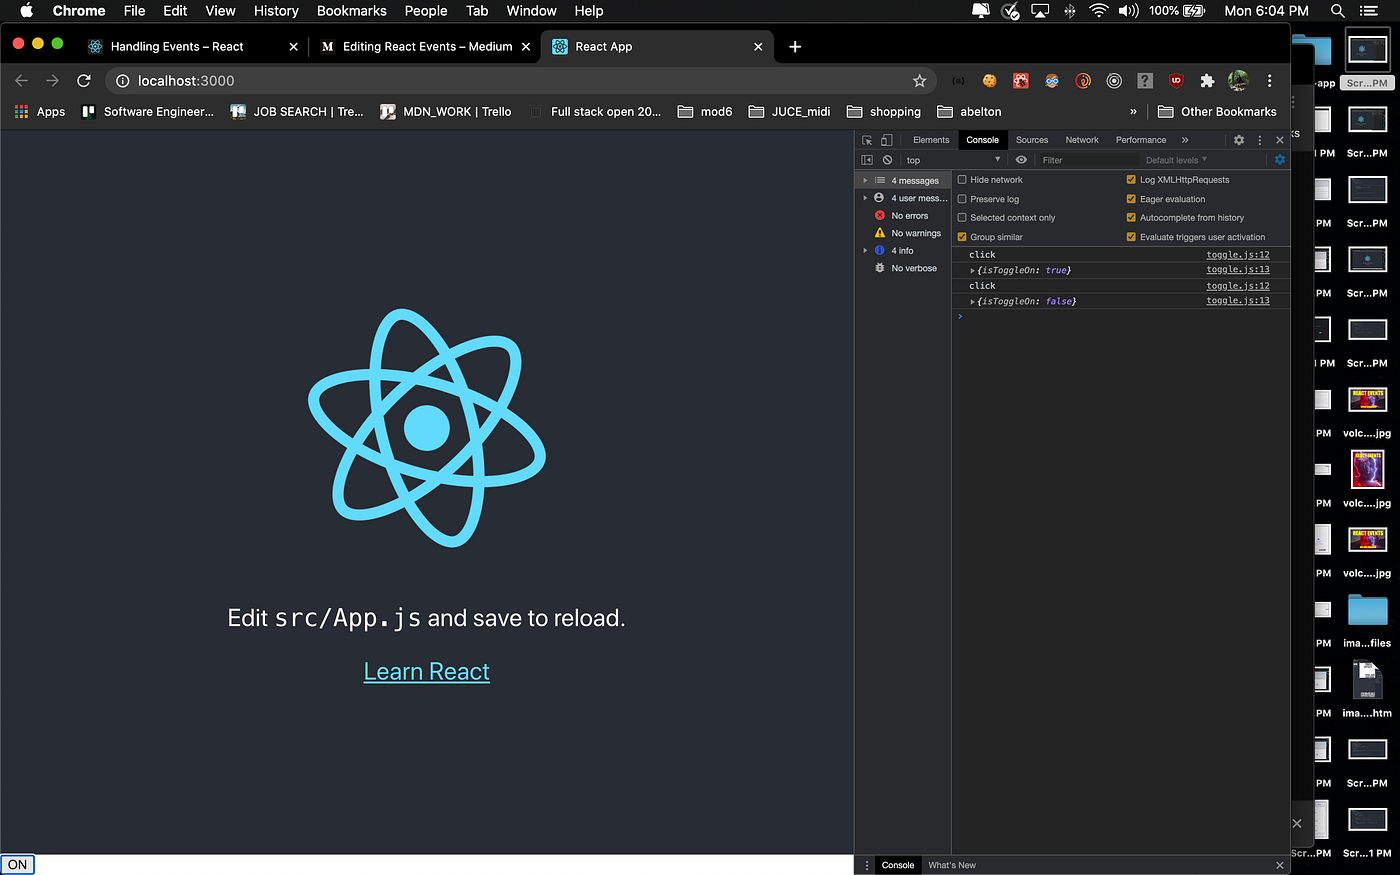This screenshot has height=875, width=1400.
Task: Open the Extensions puzzle piece menu
Action: coord(1207,81)
